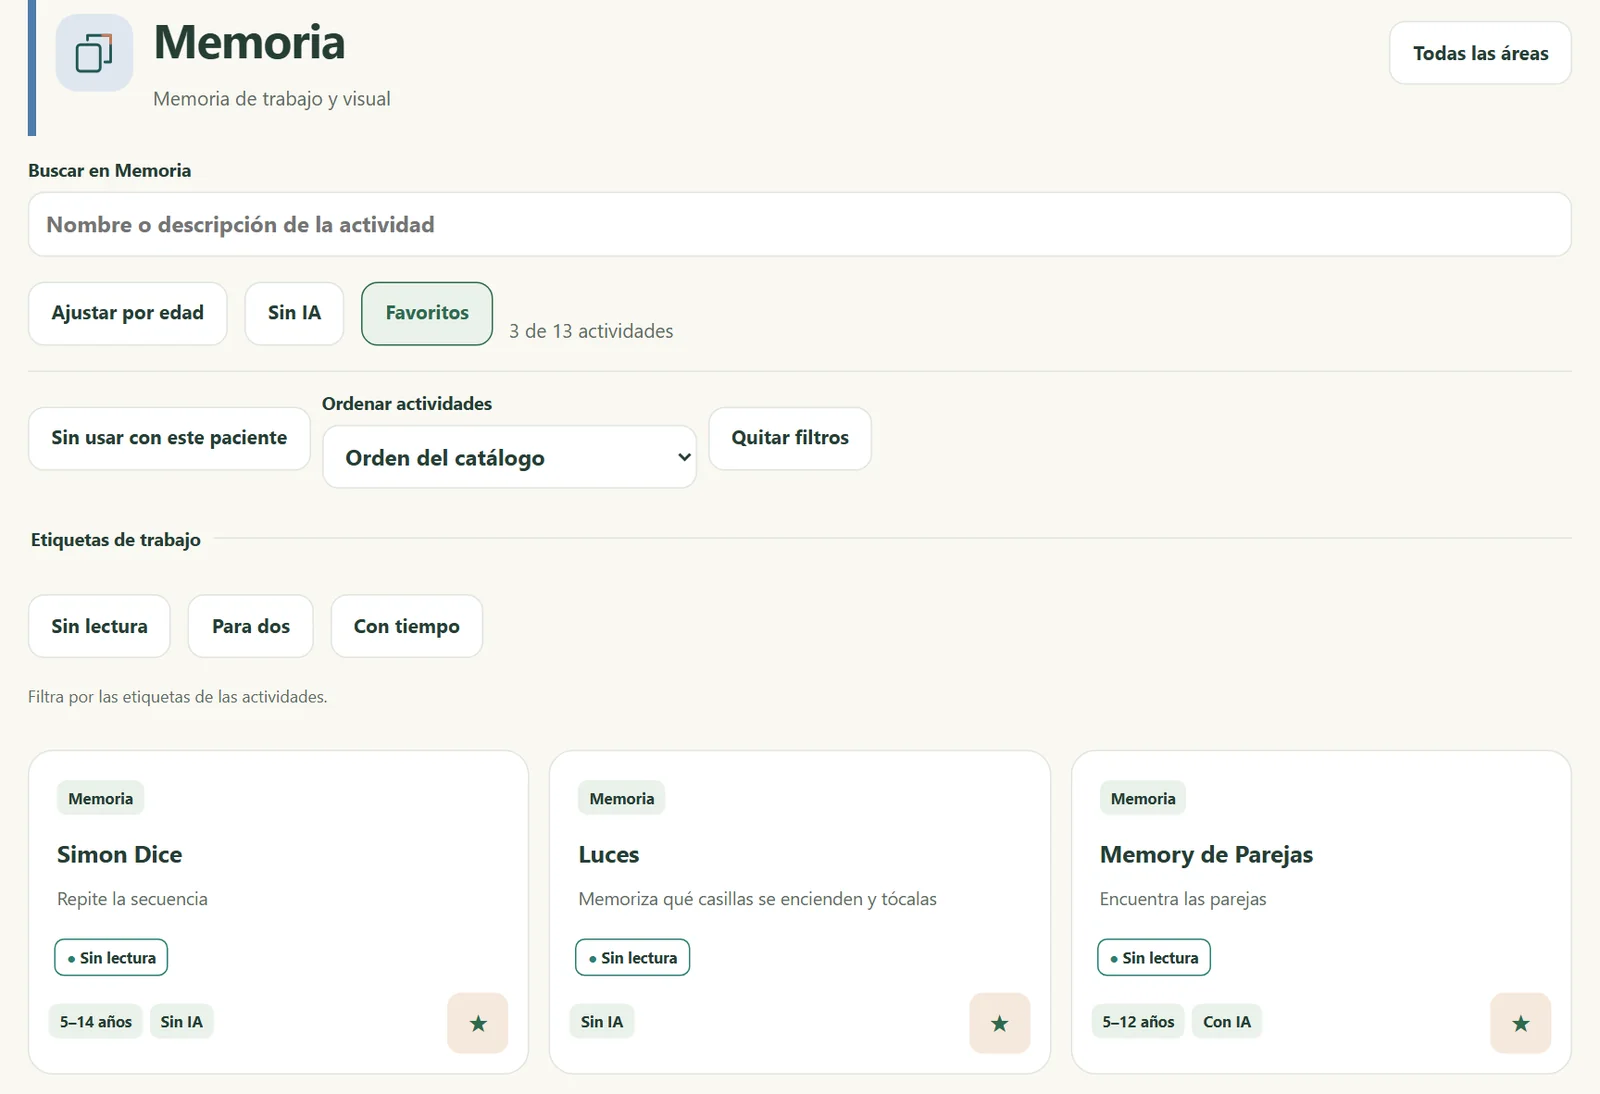Image resolution: width=1600 pixels, height=1094 pixels.
Task: Click the Filtra por las etiquetas hint
Action: (178, 697)
